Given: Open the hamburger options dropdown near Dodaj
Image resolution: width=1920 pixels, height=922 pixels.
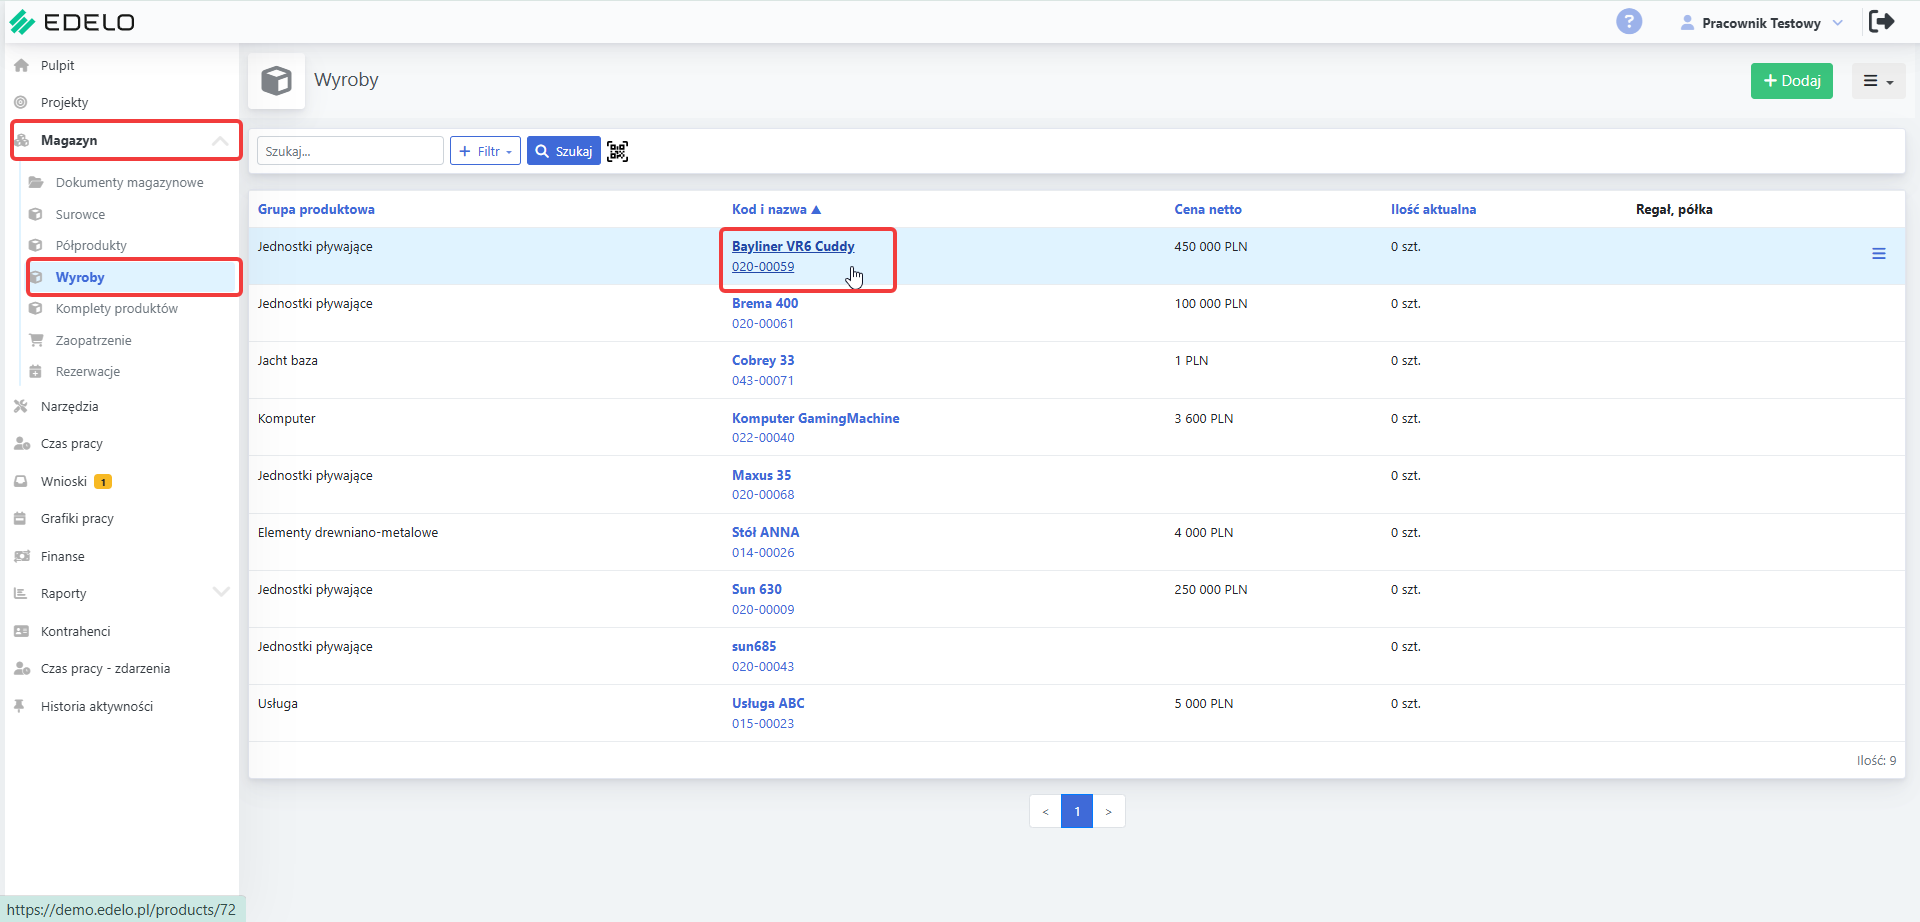Looking at the screenshot, I should tap(1878, 81).
